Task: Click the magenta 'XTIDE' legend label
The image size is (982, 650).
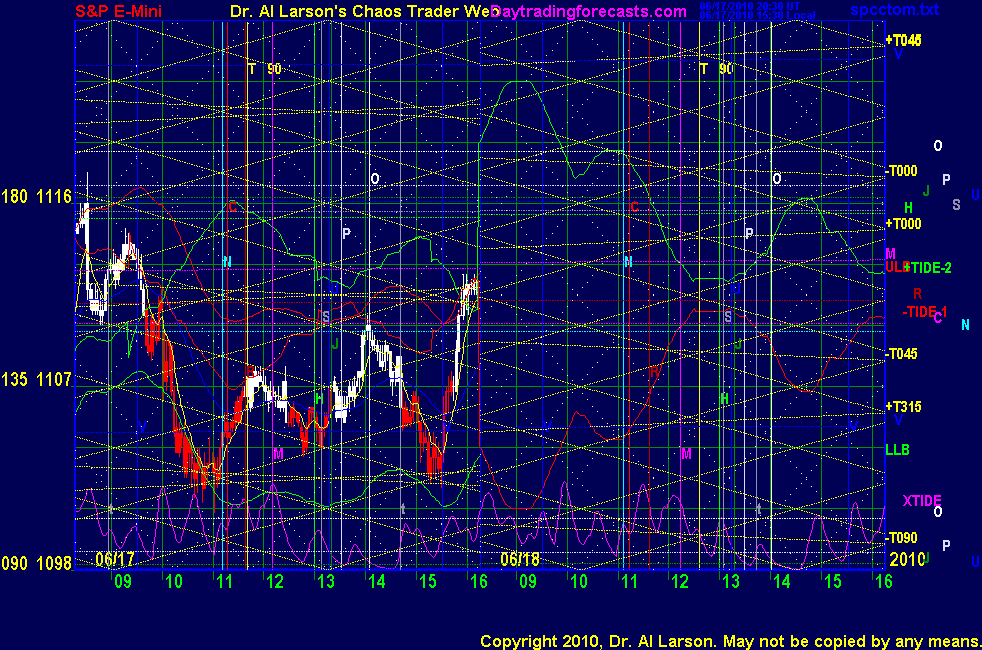Action: click(922, 501)
